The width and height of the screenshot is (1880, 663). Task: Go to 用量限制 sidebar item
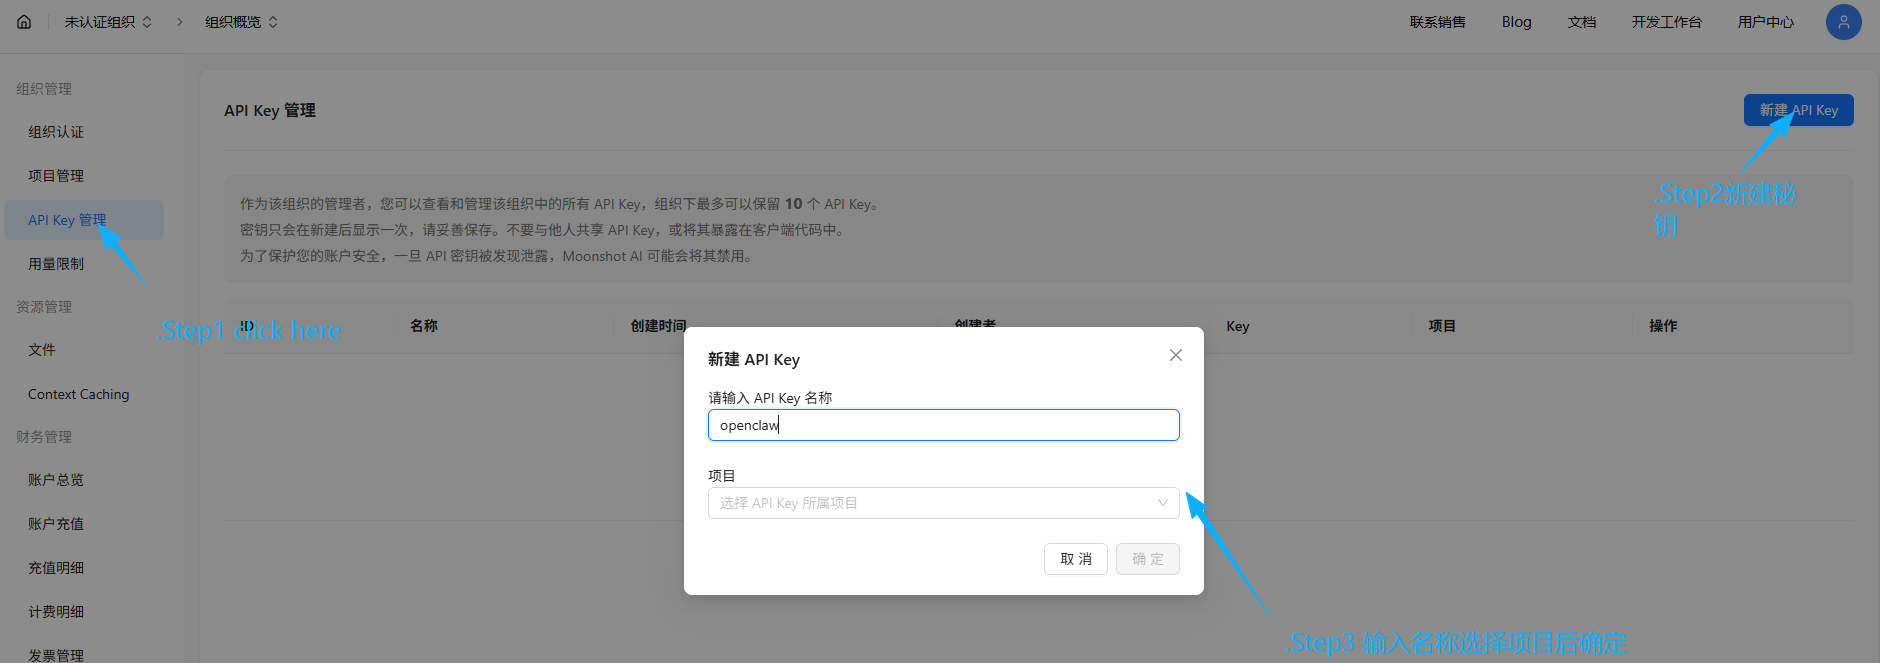click(56, 264)
